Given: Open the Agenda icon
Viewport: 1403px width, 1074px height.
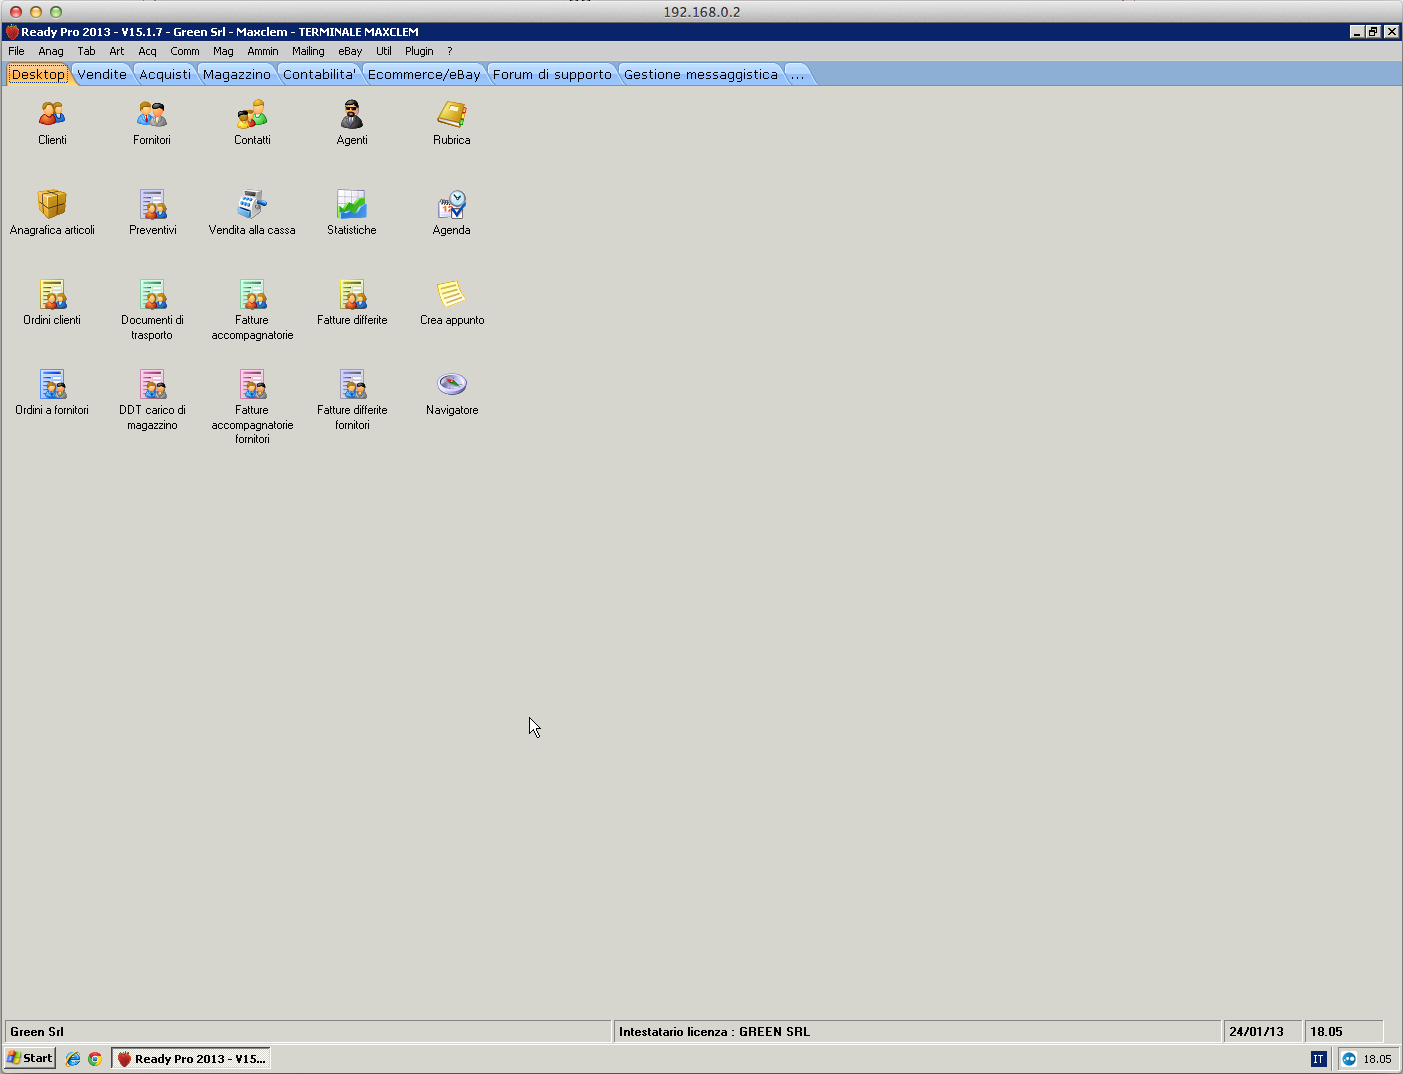Looking at the screenshot, I should pos(452,204).
